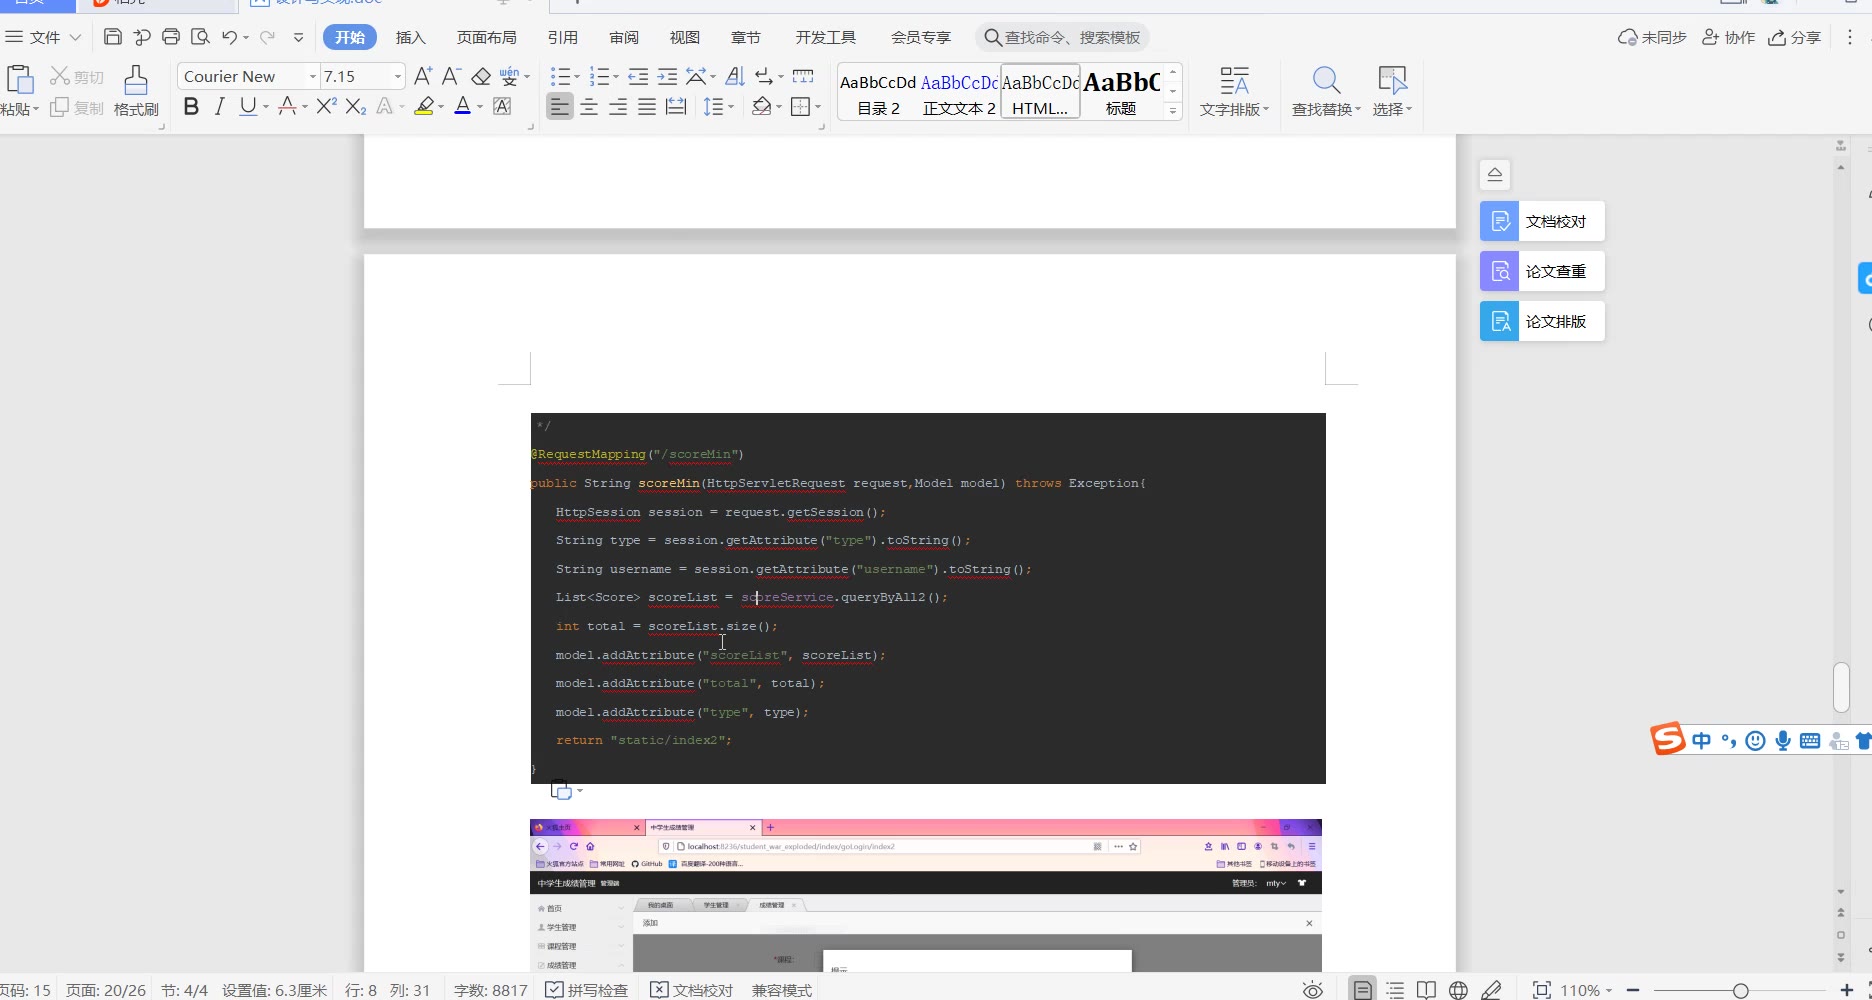Click the 文档校对 sidebar button
The width and height of the screenshot is (1872, 1000).
coord(1542,221)
